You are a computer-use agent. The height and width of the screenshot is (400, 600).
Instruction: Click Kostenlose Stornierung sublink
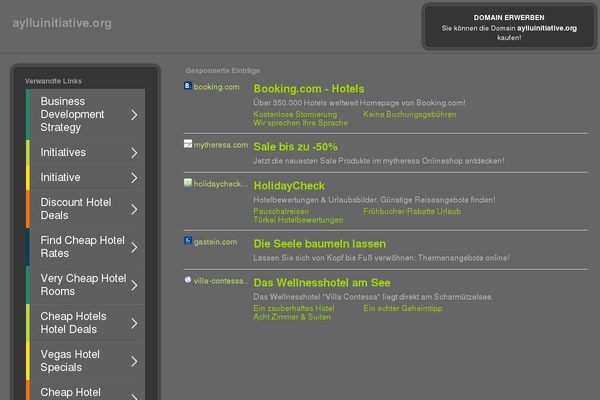pyautogui.click(x=295, y=114)
